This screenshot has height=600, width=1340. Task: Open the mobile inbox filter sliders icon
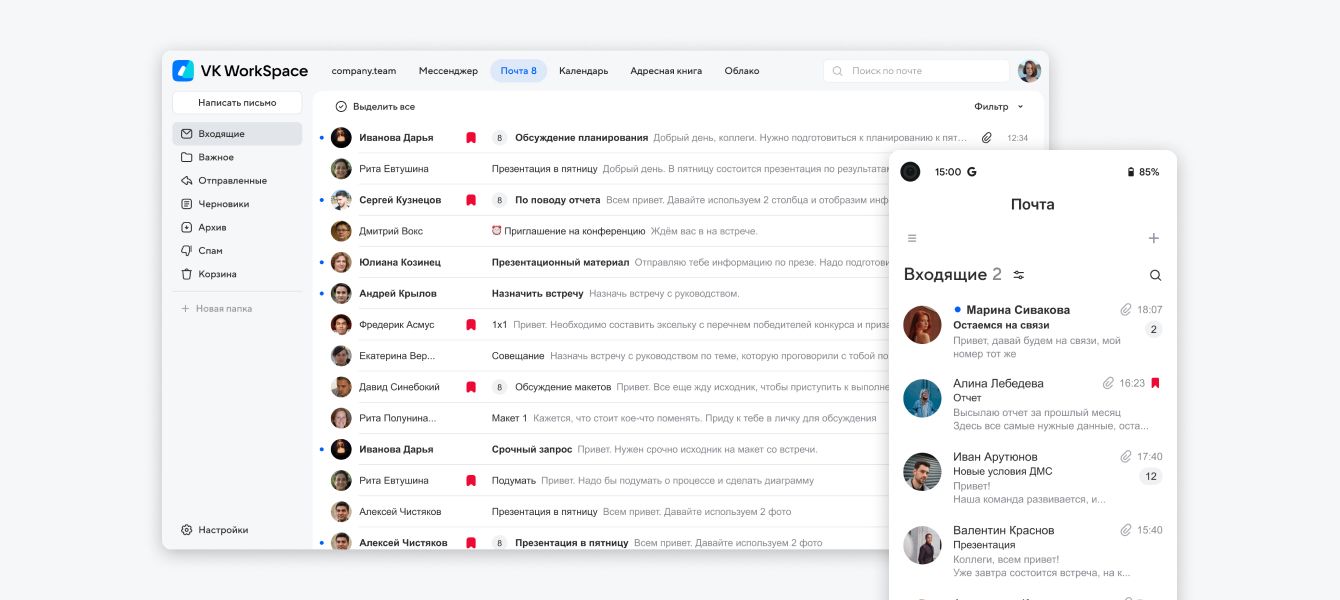tap(1018, 275)
